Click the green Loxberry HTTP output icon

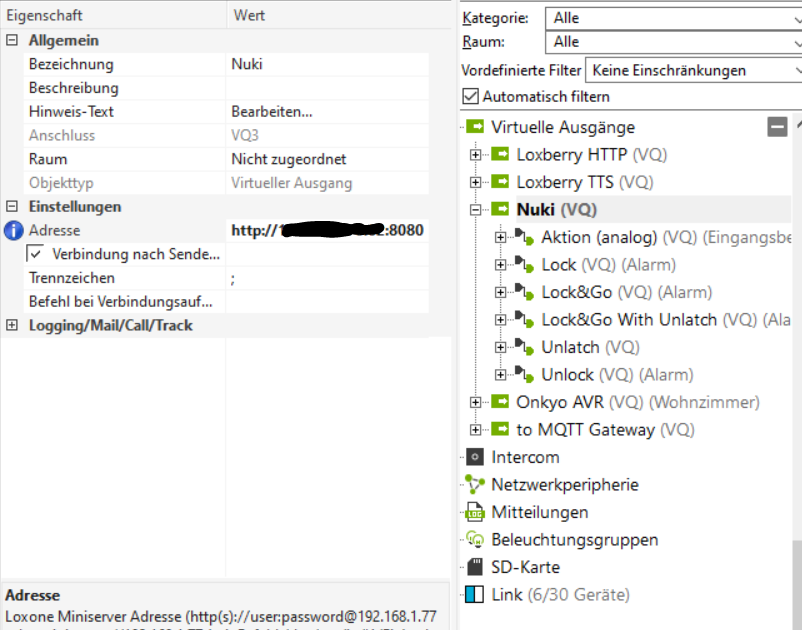click(x=500, y=155)
